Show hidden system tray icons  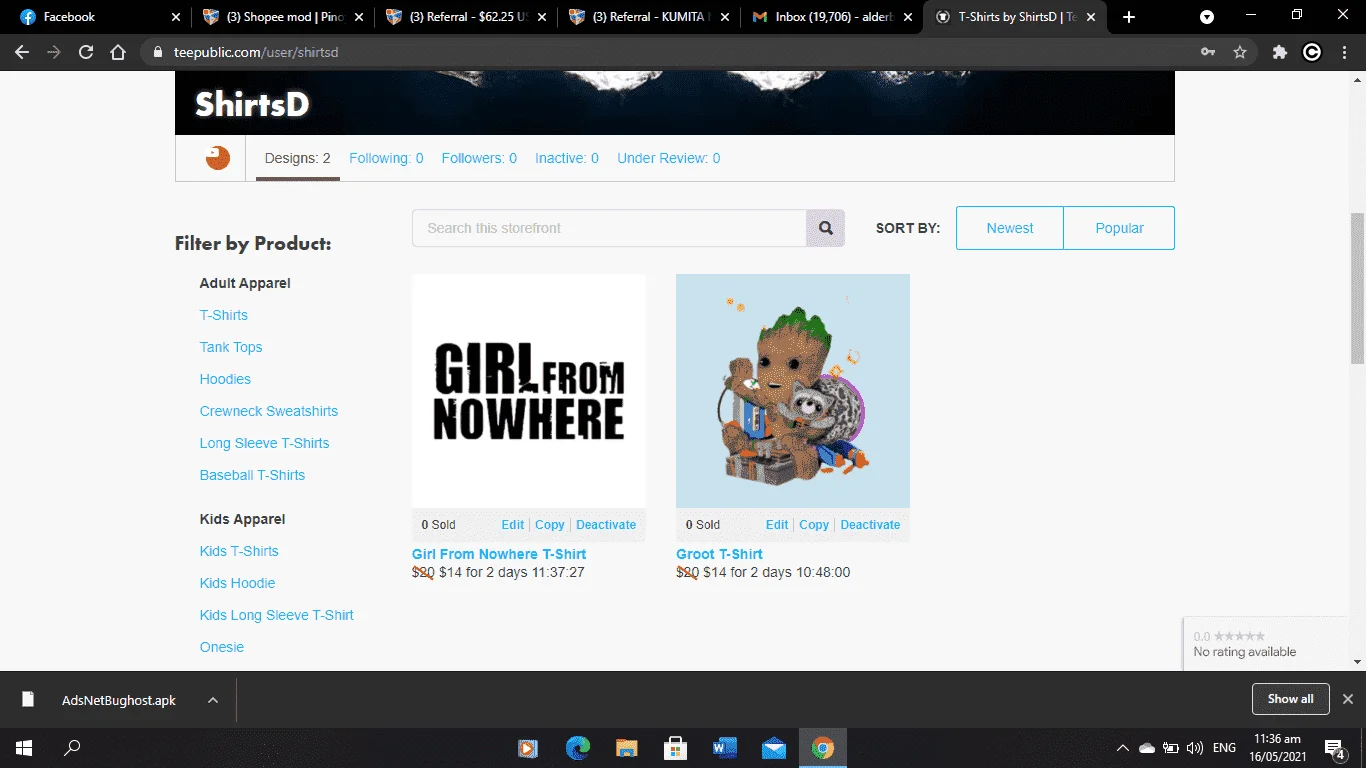1123,748
